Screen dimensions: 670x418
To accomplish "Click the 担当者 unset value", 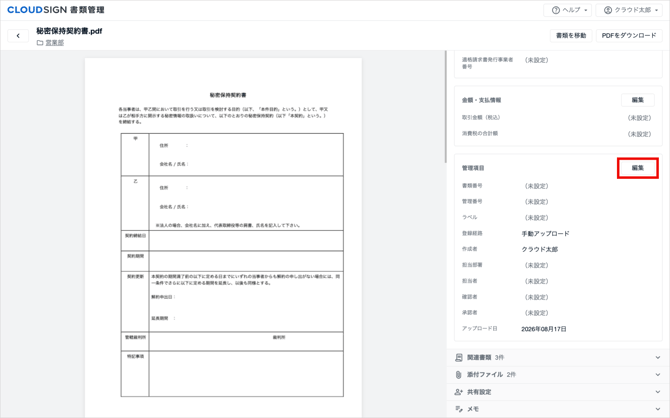I will (x=537, y=281).
